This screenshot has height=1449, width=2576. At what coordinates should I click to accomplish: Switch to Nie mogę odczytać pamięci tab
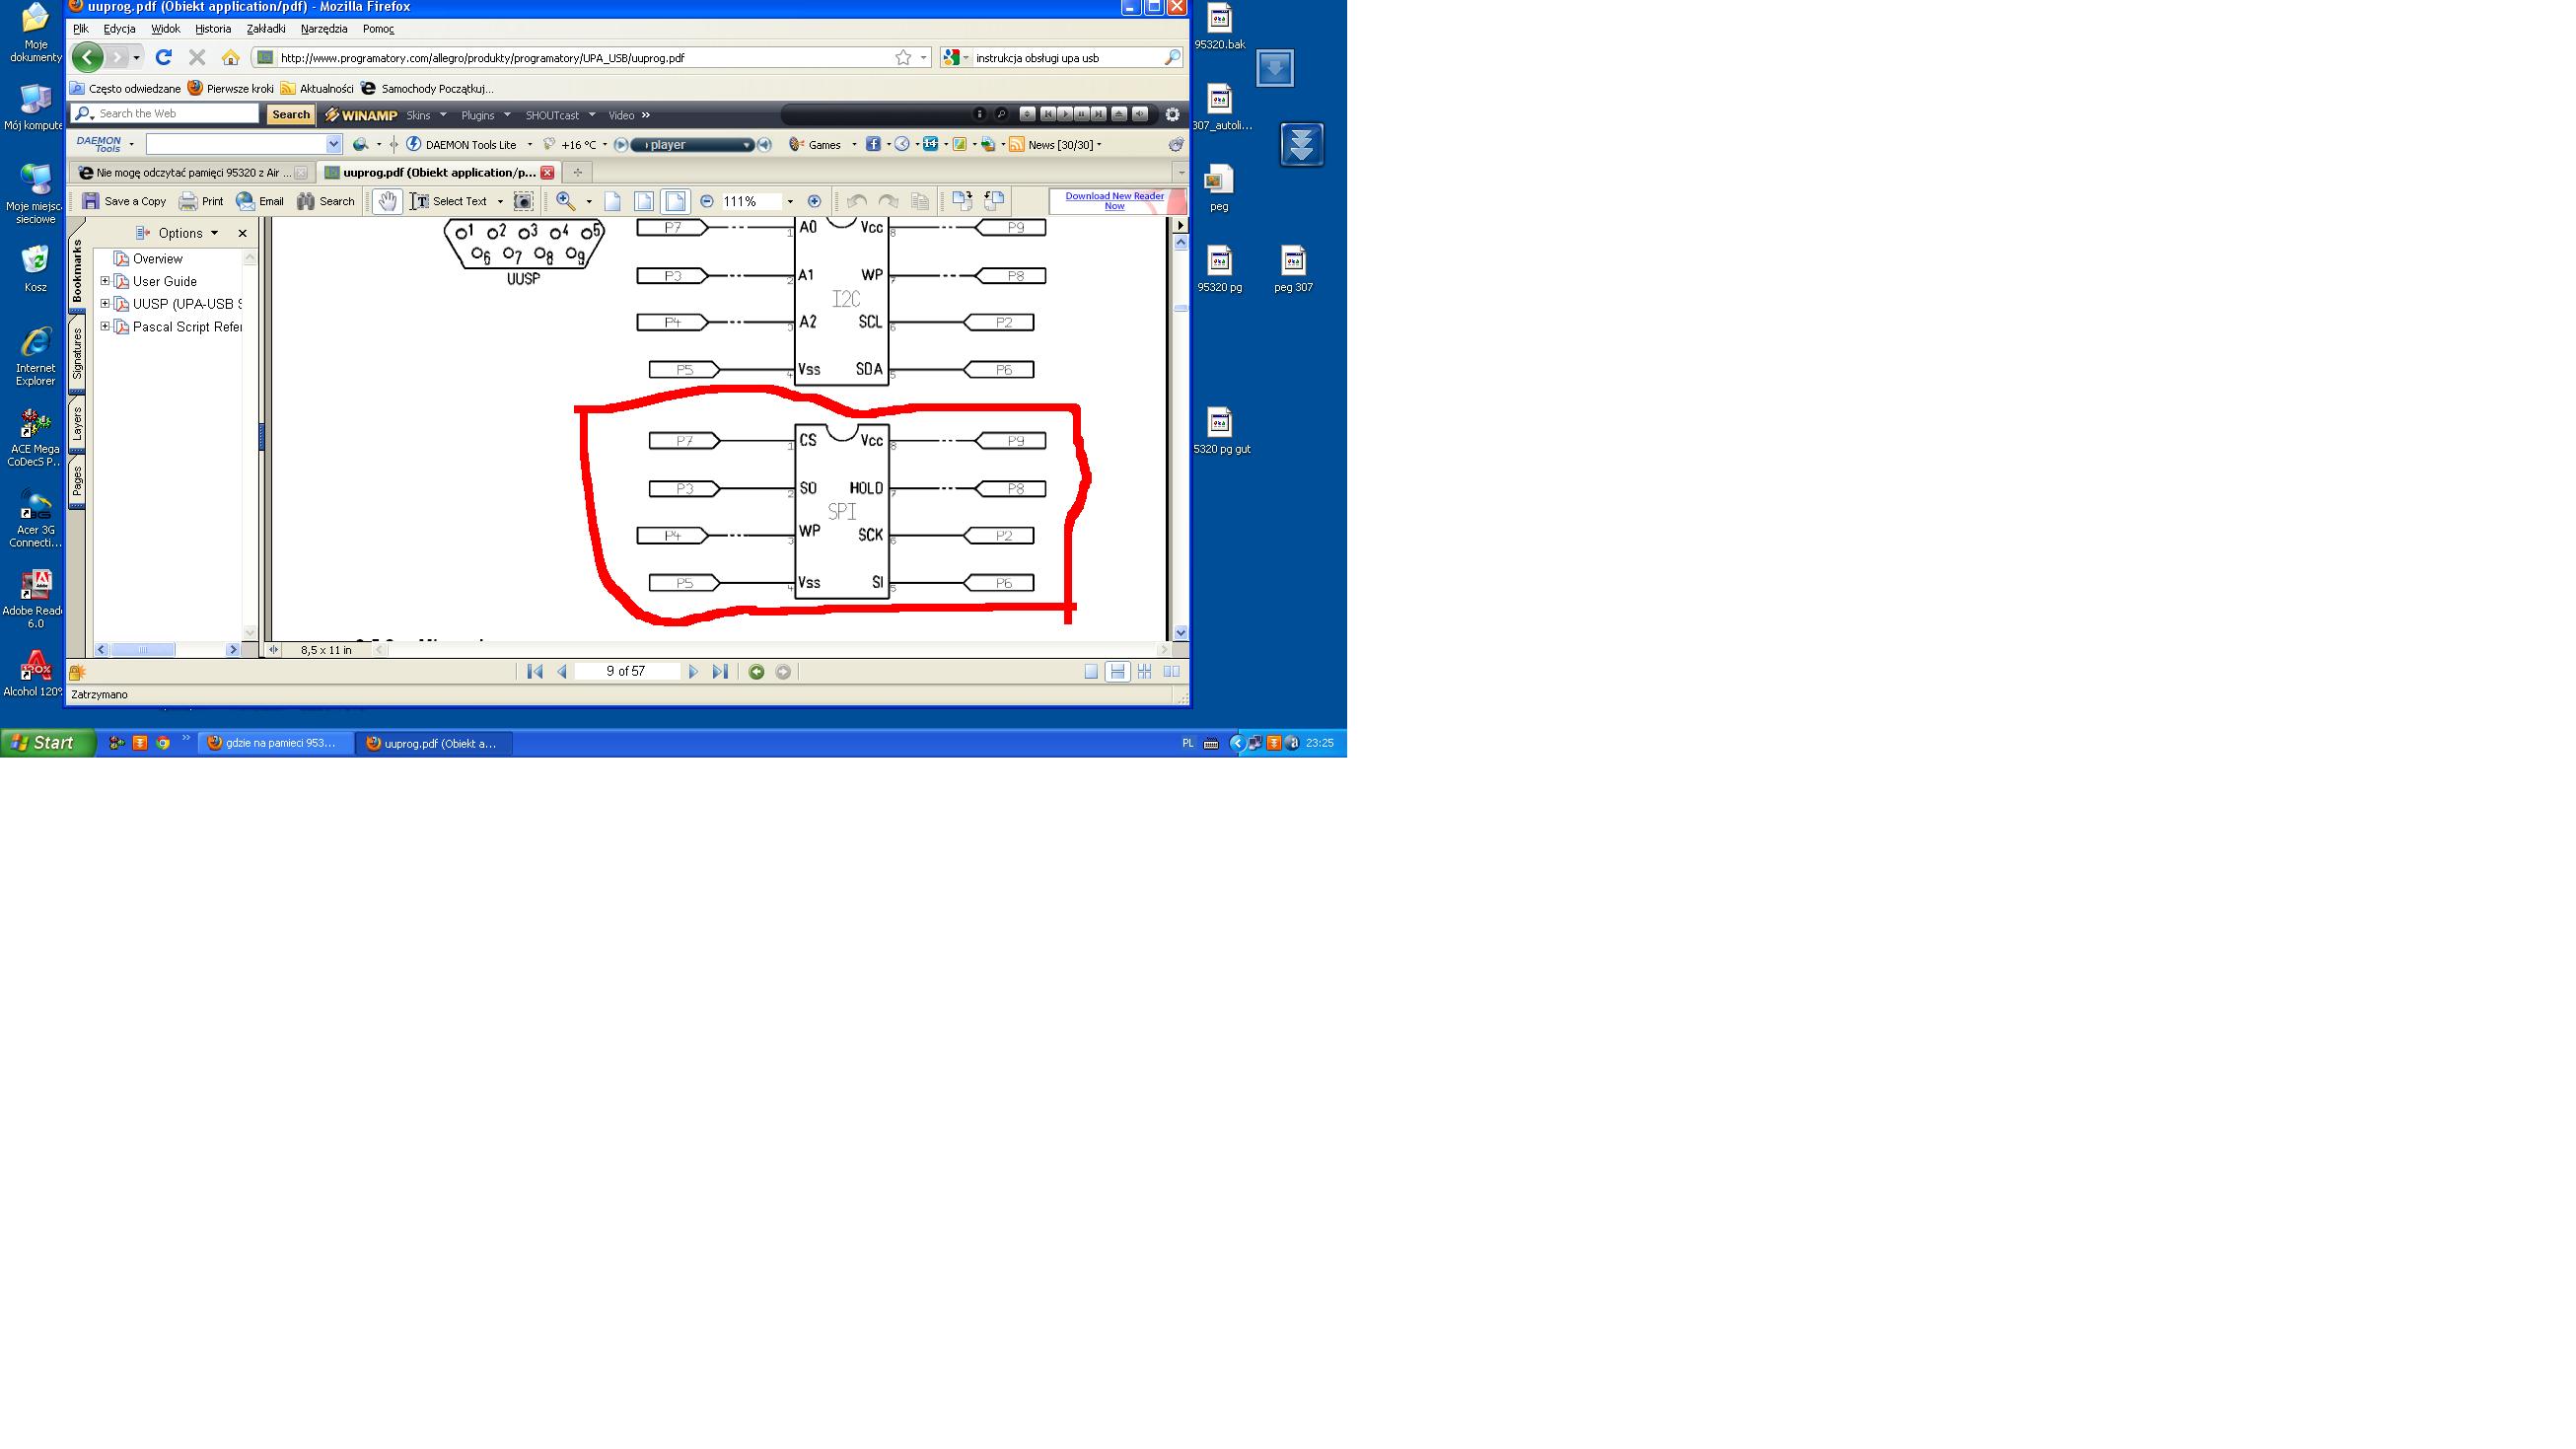(190, 173)
